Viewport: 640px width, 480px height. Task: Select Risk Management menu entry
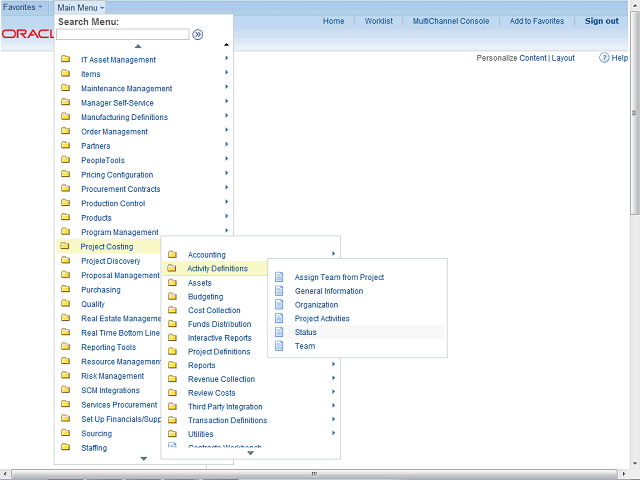coord(113,376)
